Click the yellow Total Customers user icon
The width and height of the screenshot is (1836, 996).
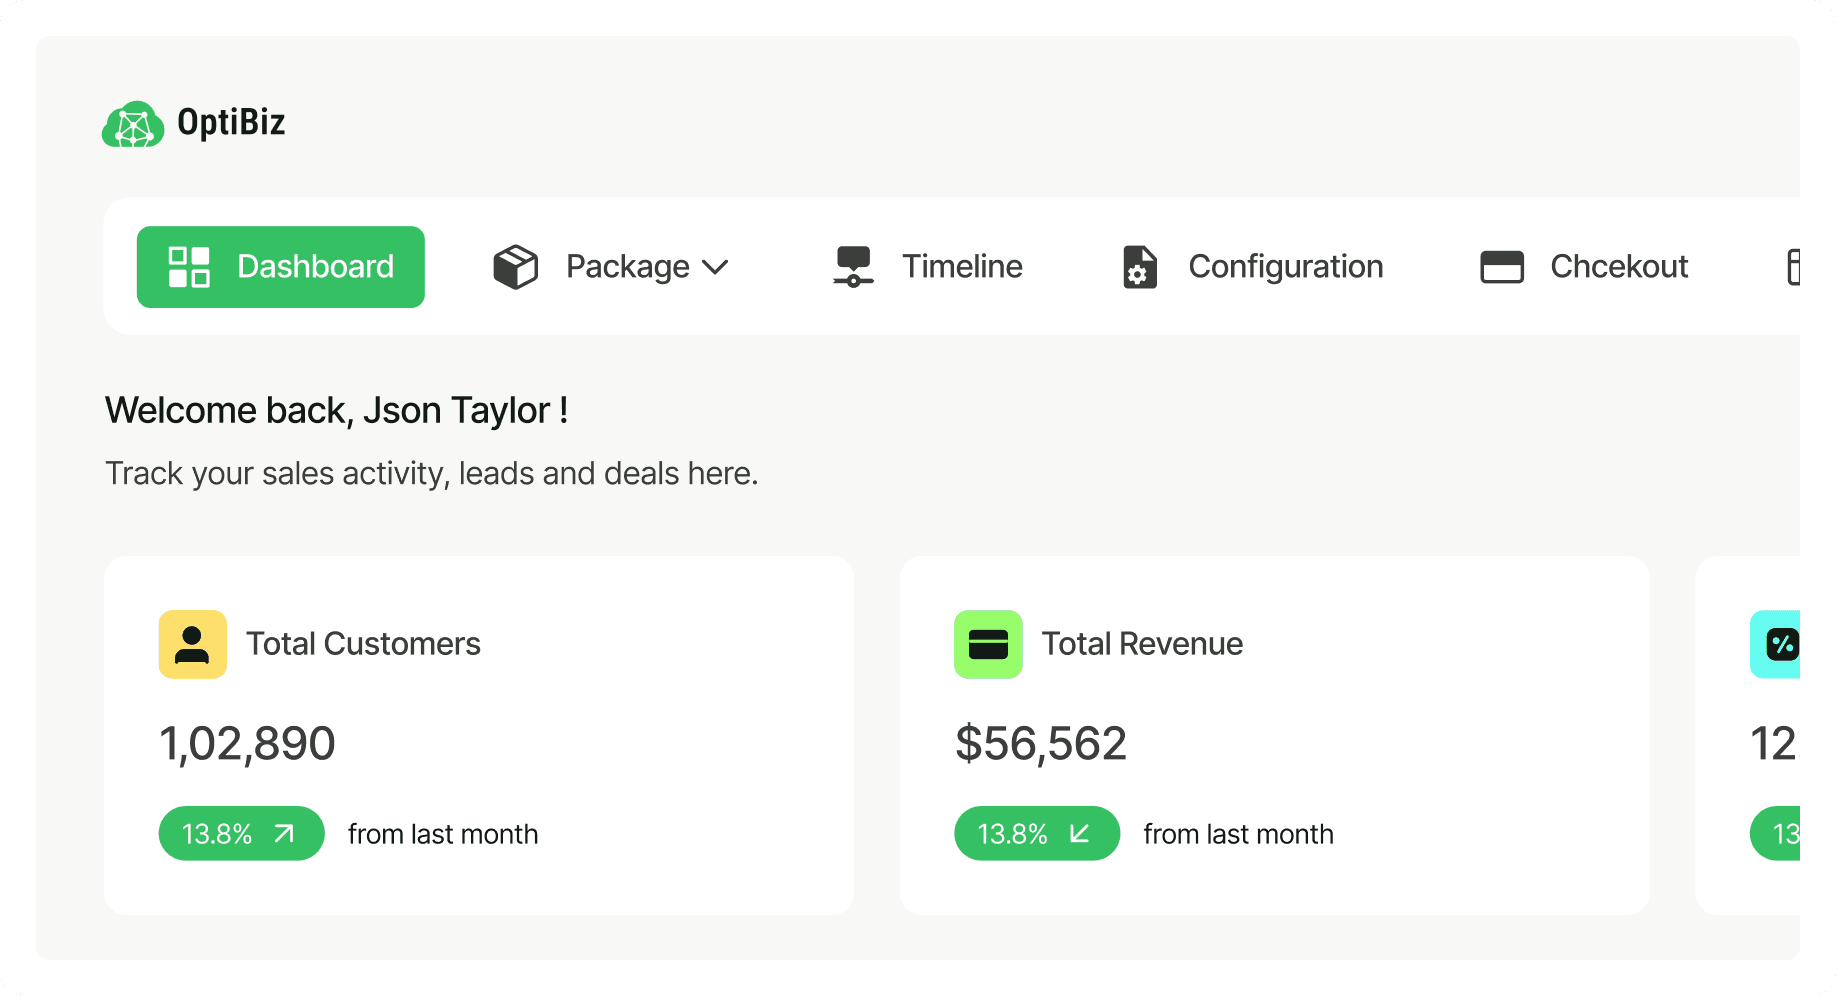coord(192,644)
